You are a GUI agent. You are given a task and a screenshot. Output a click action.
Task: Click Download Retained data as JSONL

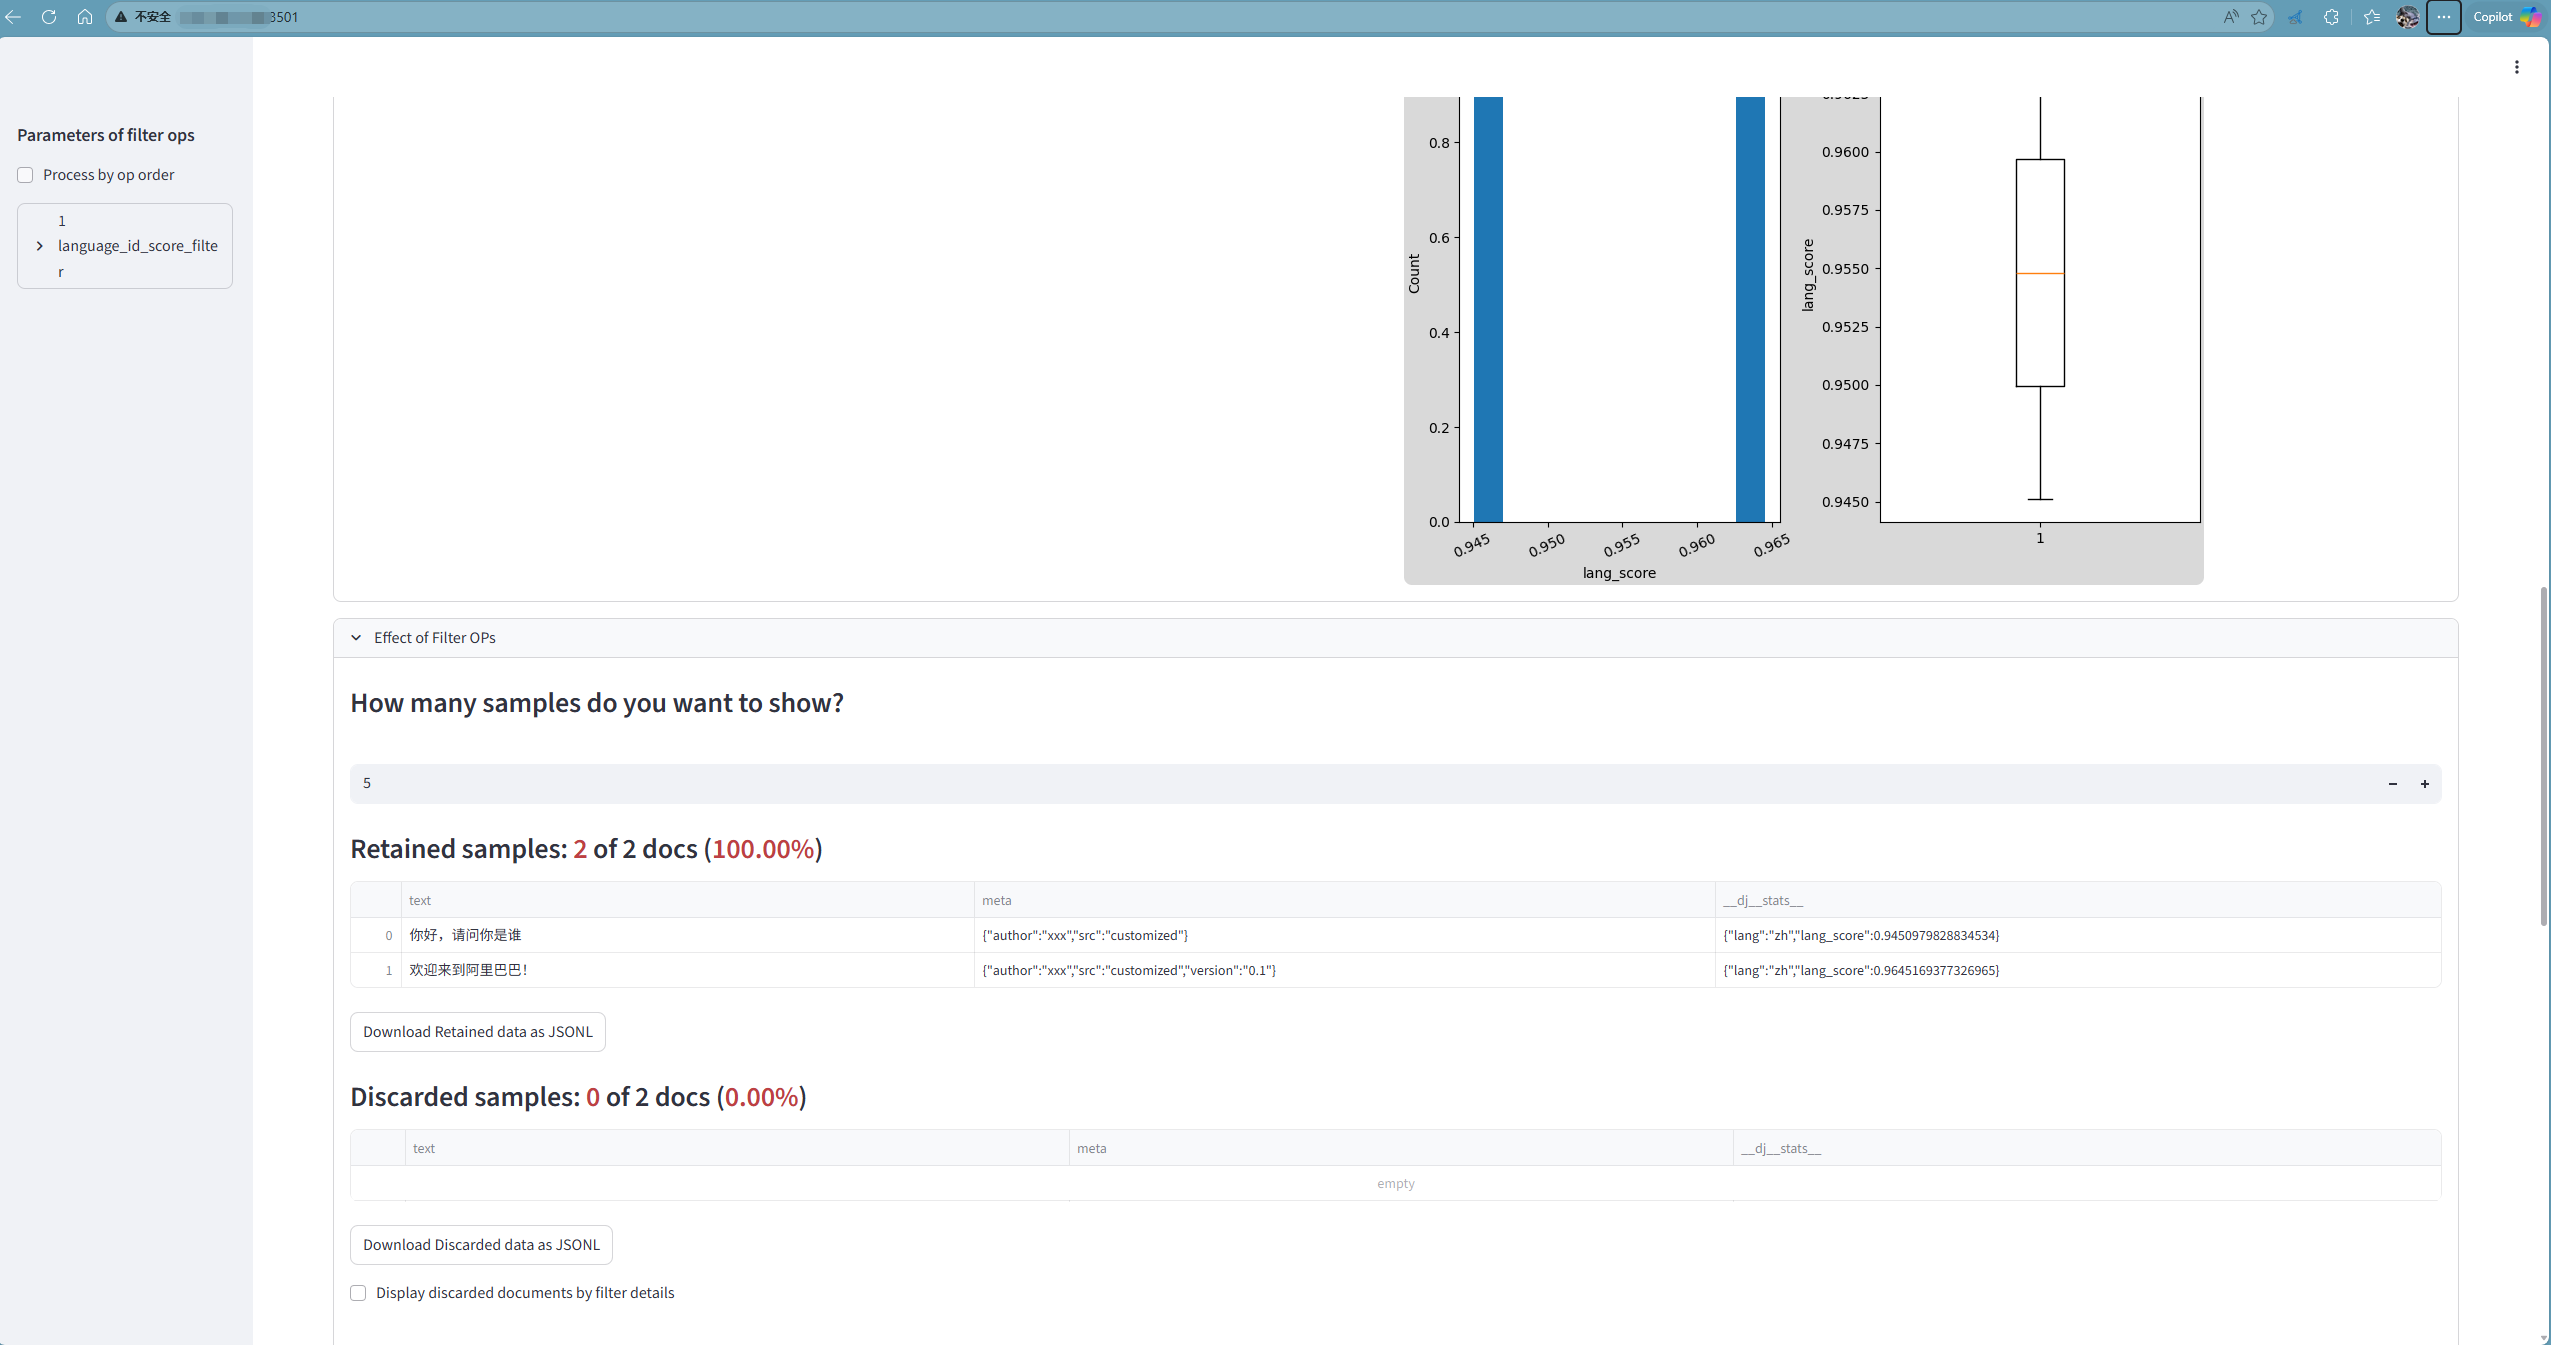point(477,1032)
